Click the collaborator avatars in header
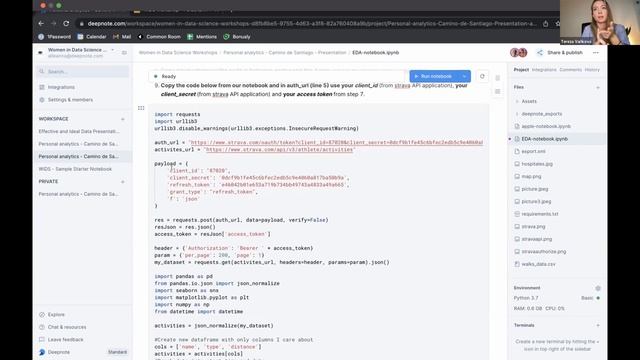Image resolution: width=640 pixels, height=360 pixels. [518, 53]
